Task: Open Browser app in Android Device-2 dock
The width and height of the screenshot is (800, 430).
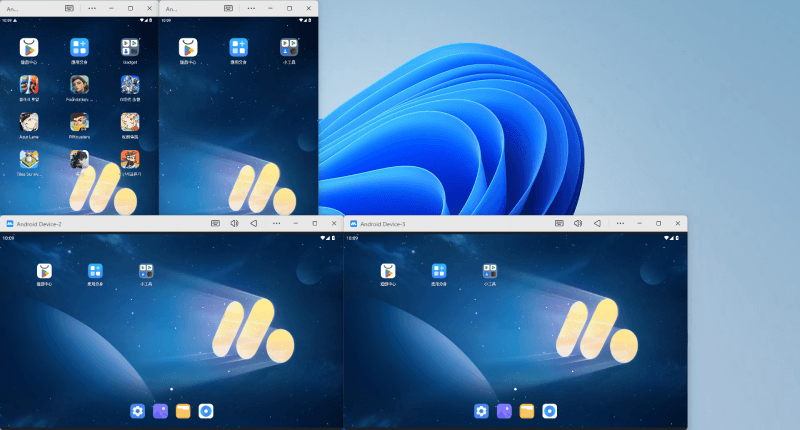Action: (206, 411)
